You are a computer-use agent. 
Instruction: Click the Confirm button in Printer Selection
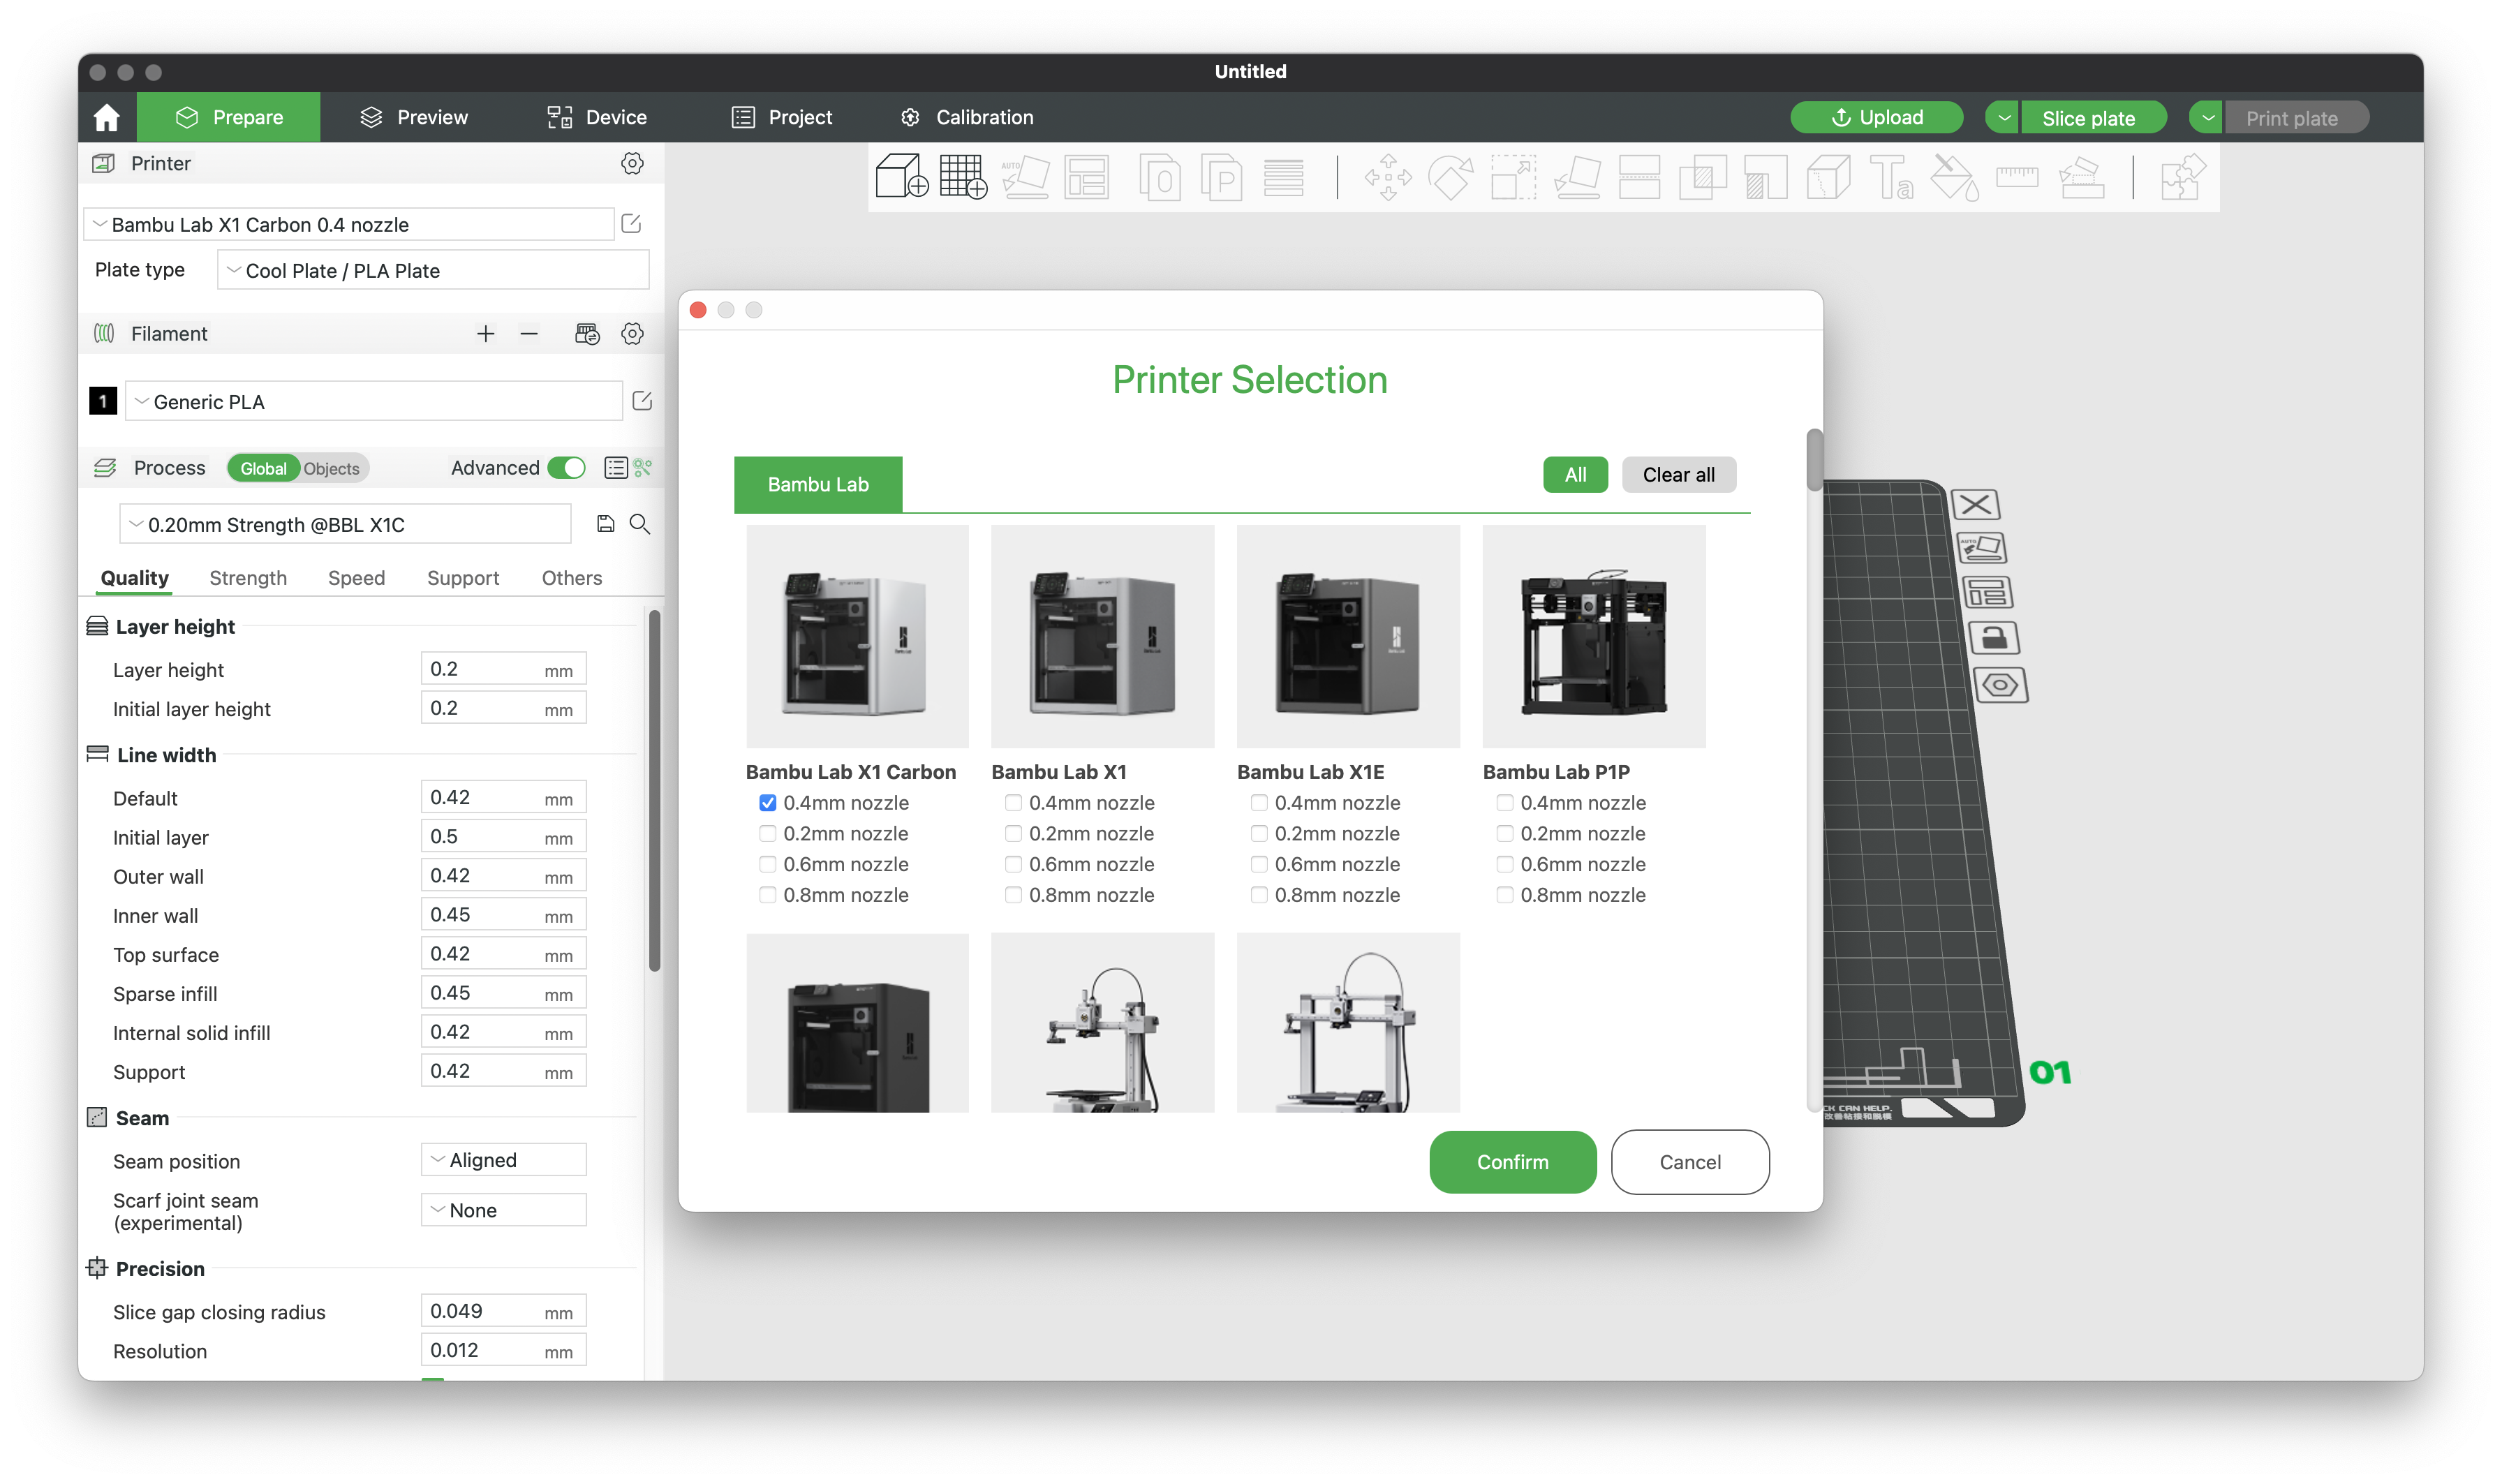pyautogui.click(x=1512, y=1162)
